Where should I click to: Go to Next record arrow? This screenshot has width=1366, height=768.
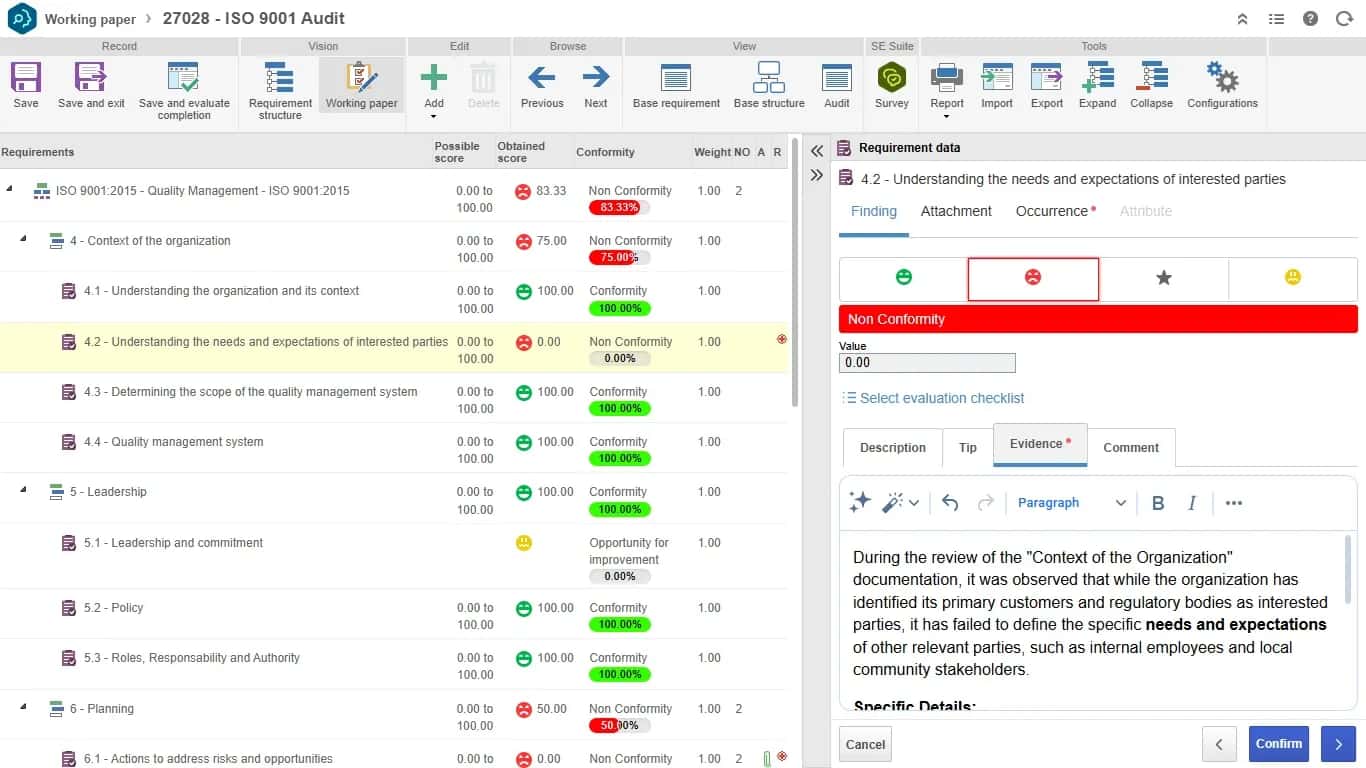tap(596, 77)
